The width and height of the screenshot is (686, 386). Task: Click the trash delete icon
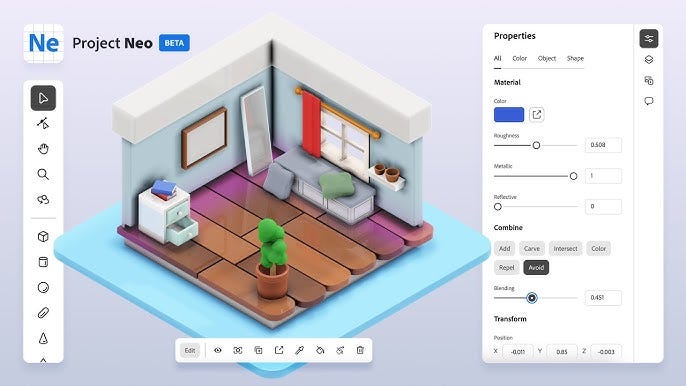pos(360,350)
